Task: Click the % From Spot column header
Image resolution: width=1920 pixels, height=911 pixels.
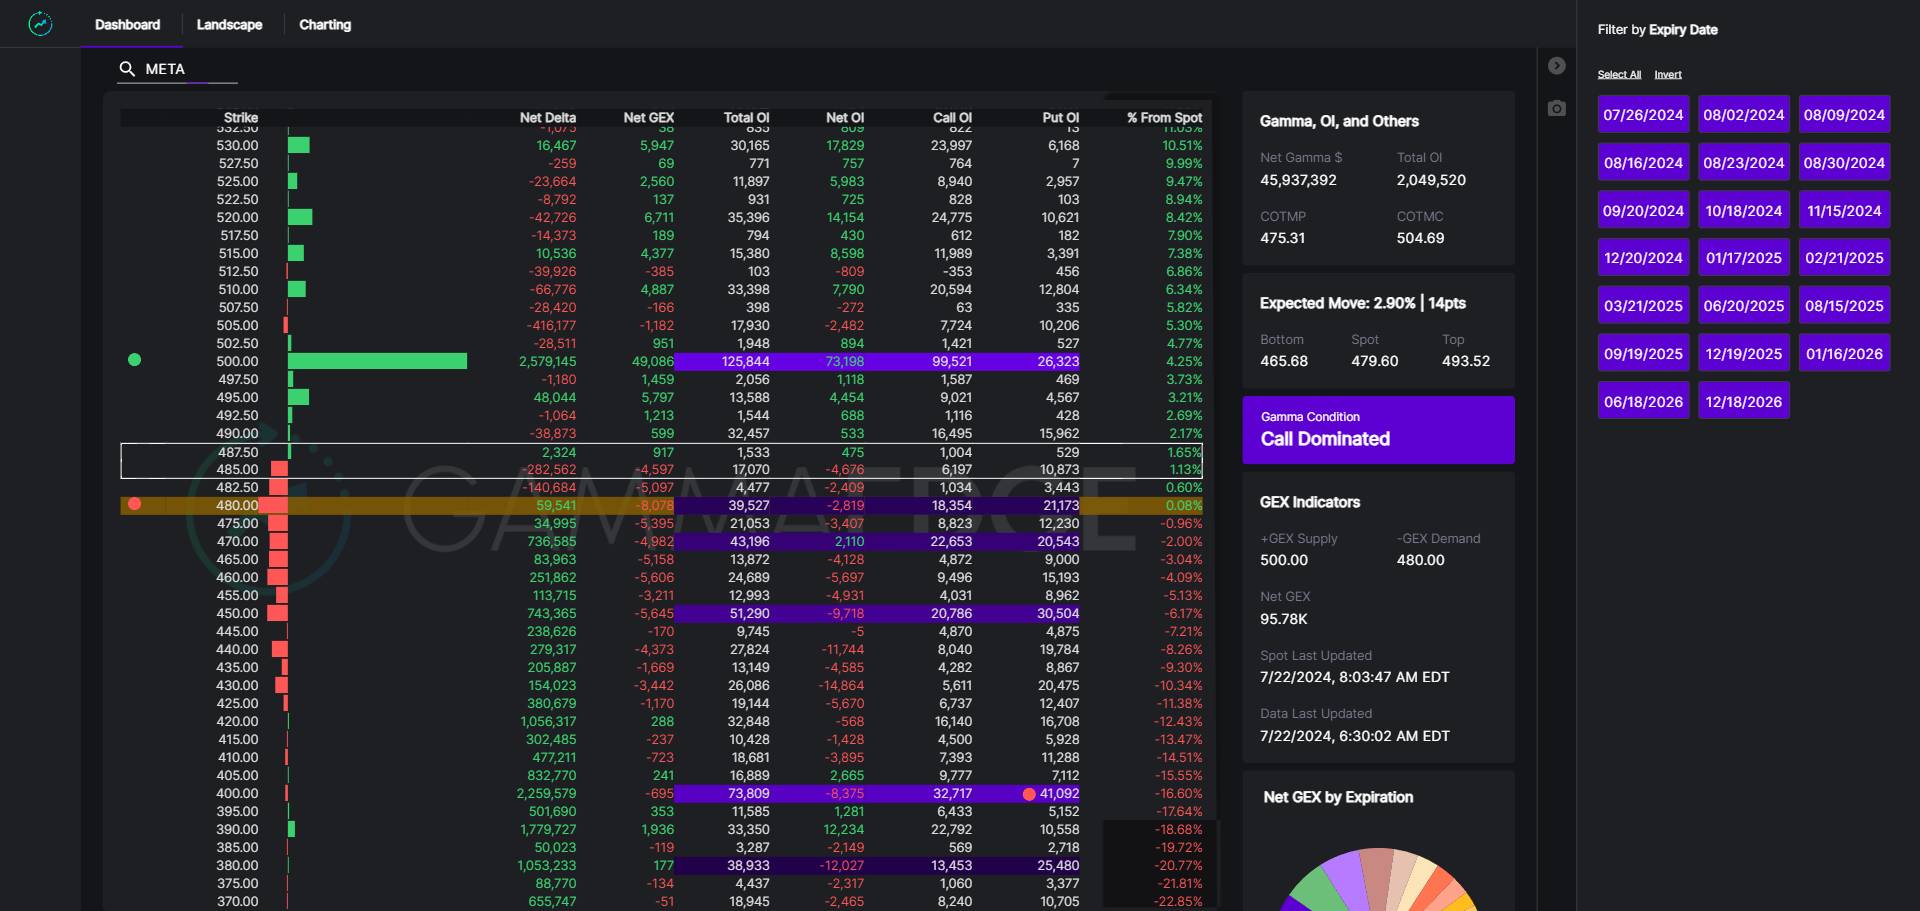Action: pyautogui.click(x=1164, y=117)
